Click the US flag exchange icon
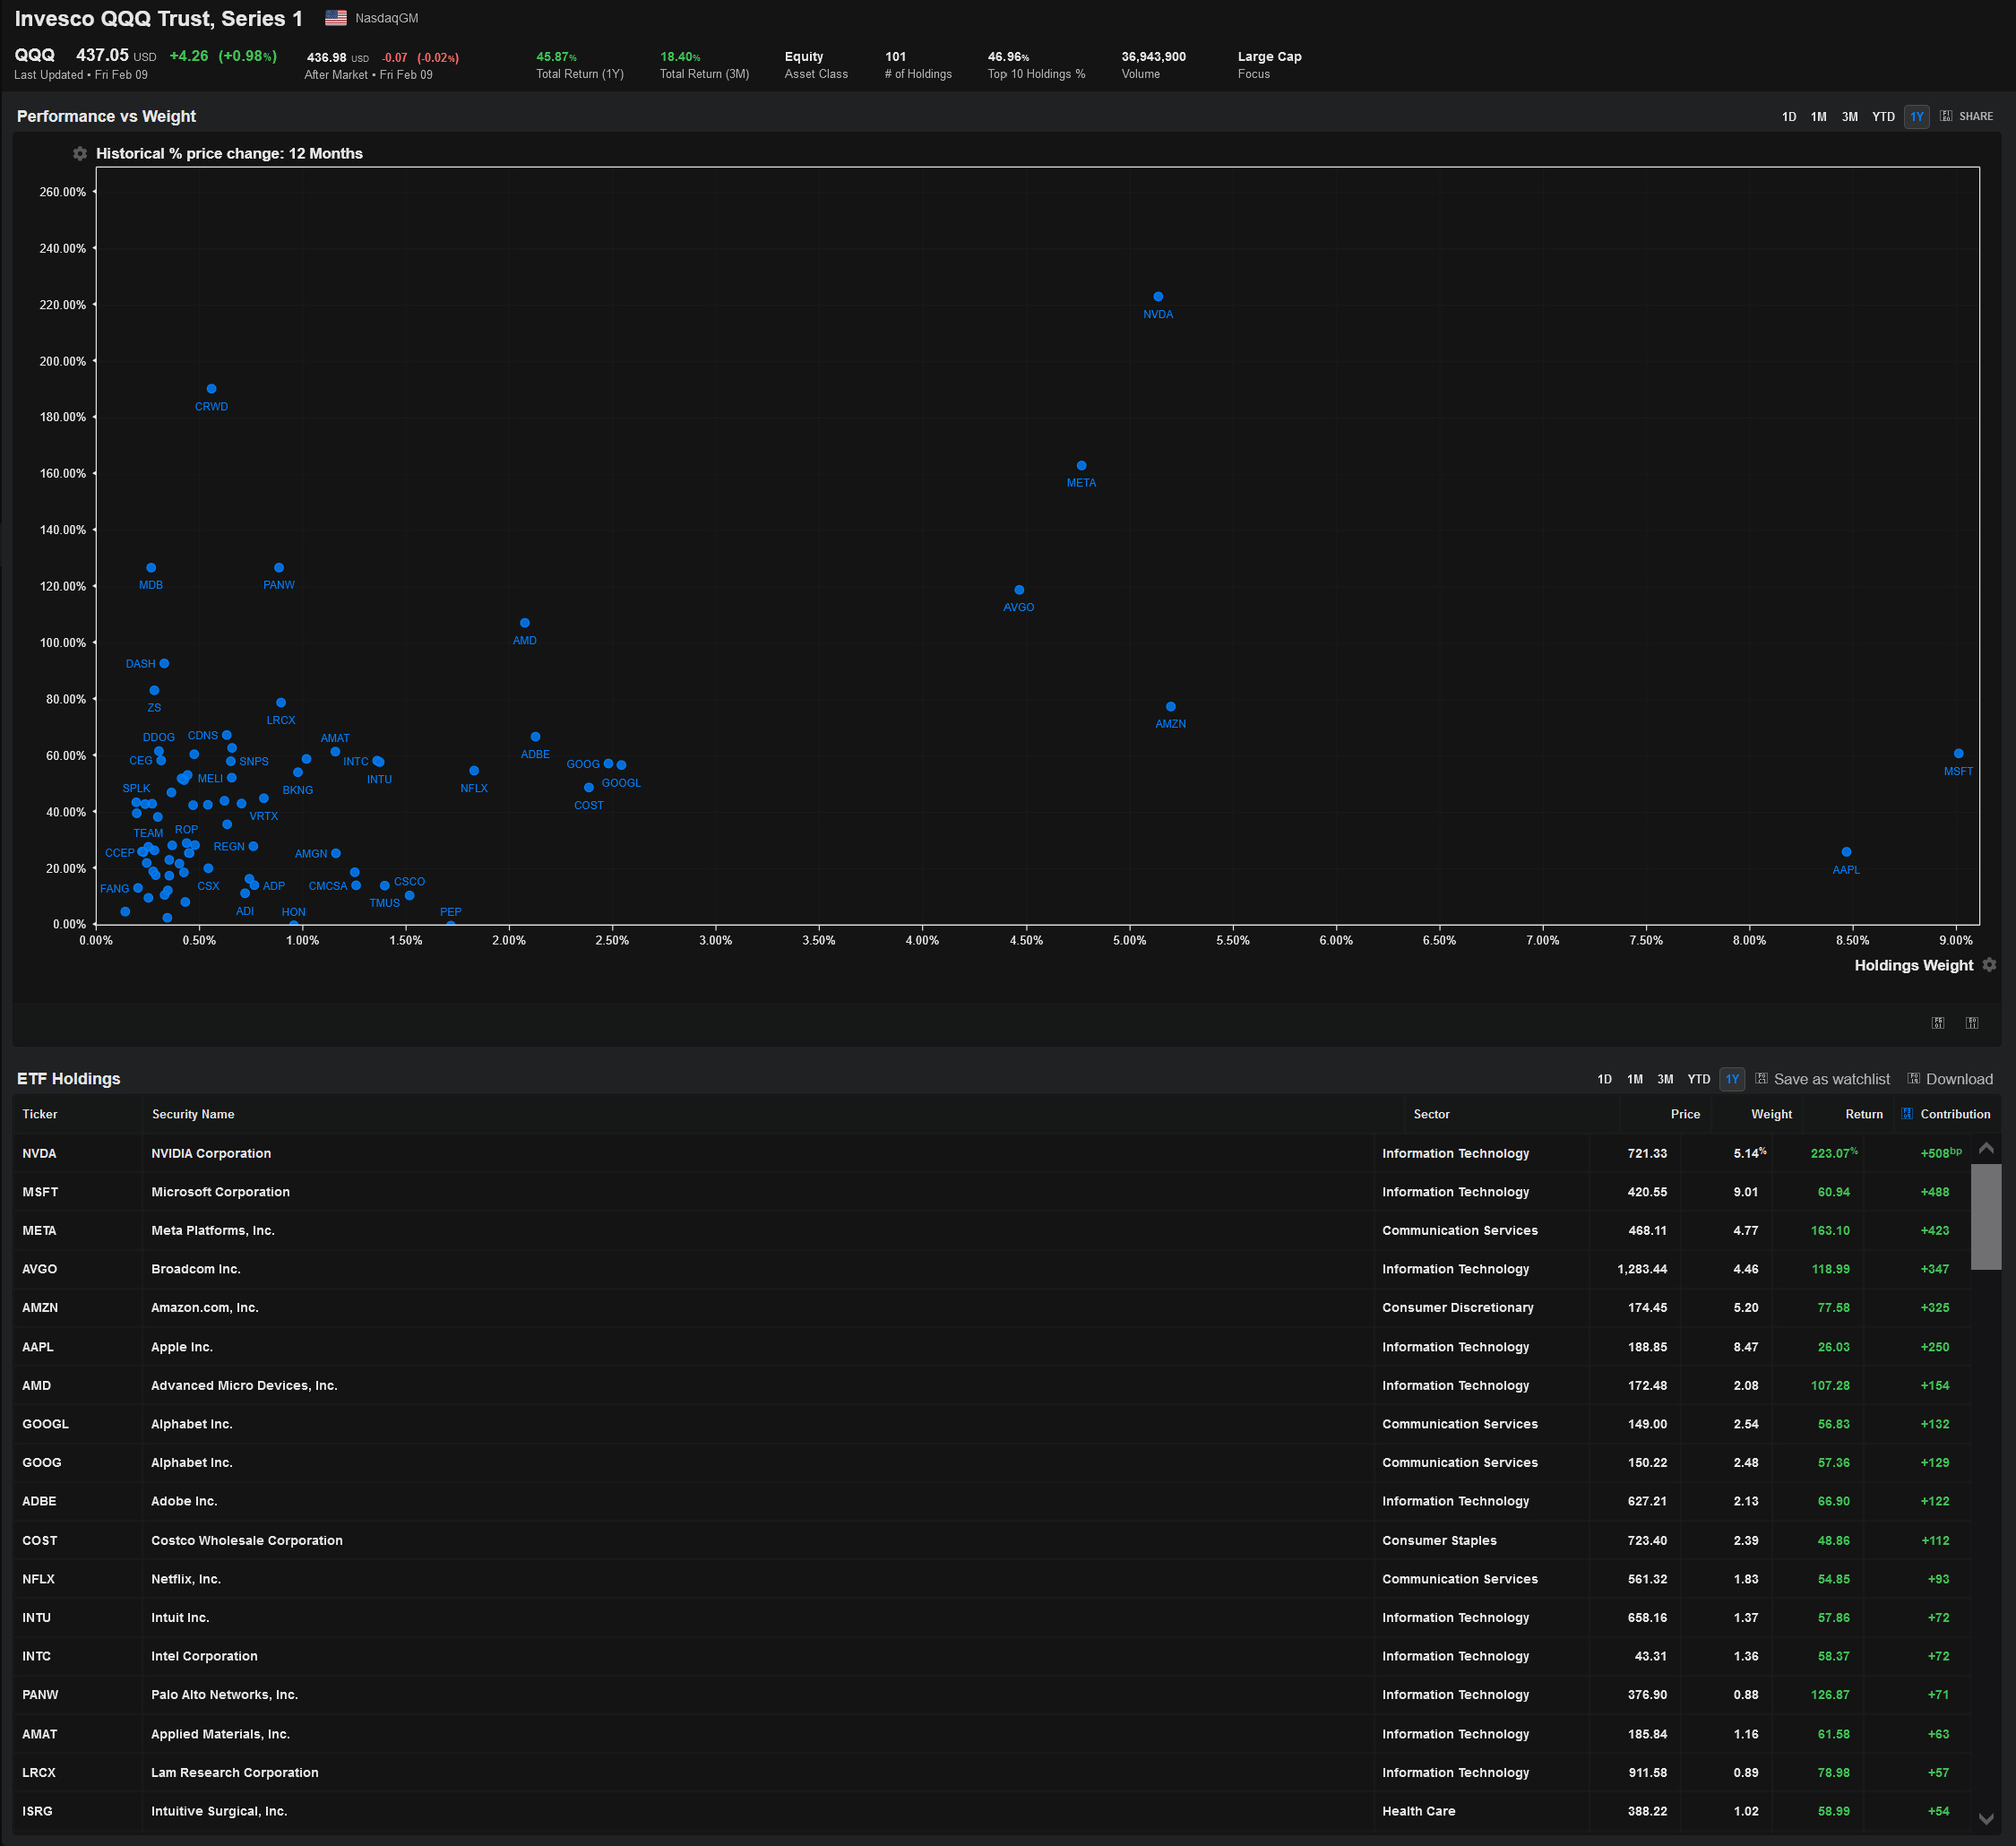The height and width of the screenshot is (1846, 2016). click(336, 18)
